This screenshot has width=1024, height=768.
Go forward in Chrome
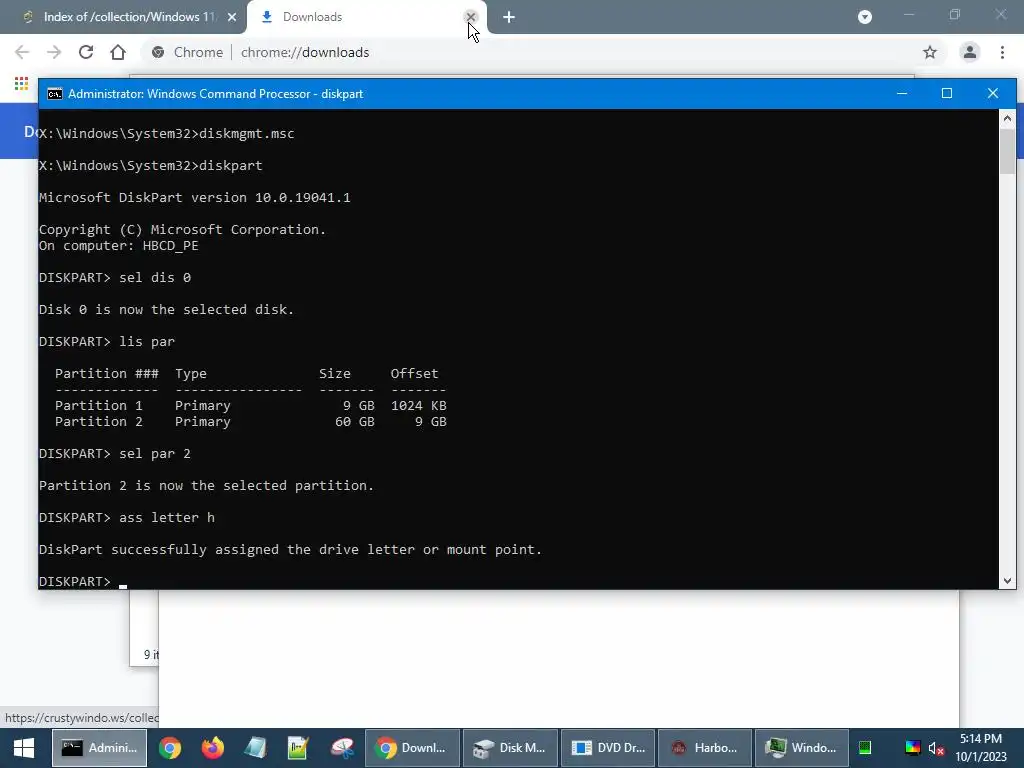point(54,52)
